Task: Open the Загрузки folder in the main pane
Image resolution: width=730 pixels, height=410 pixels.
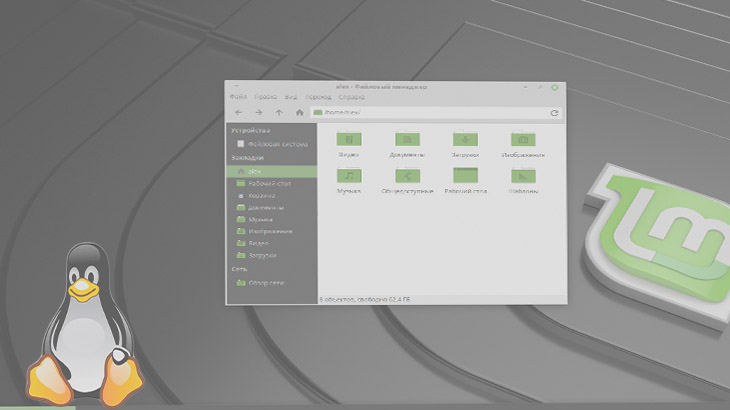Action: [465, 144]
